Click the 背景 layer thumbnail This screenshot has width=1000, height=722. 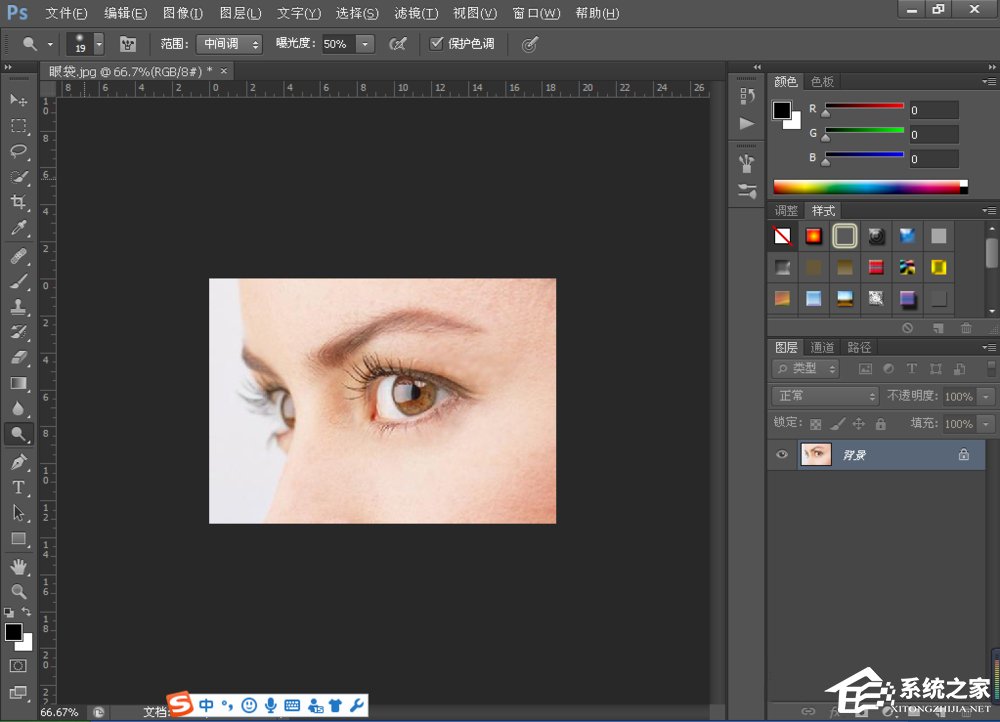point(816,455)
